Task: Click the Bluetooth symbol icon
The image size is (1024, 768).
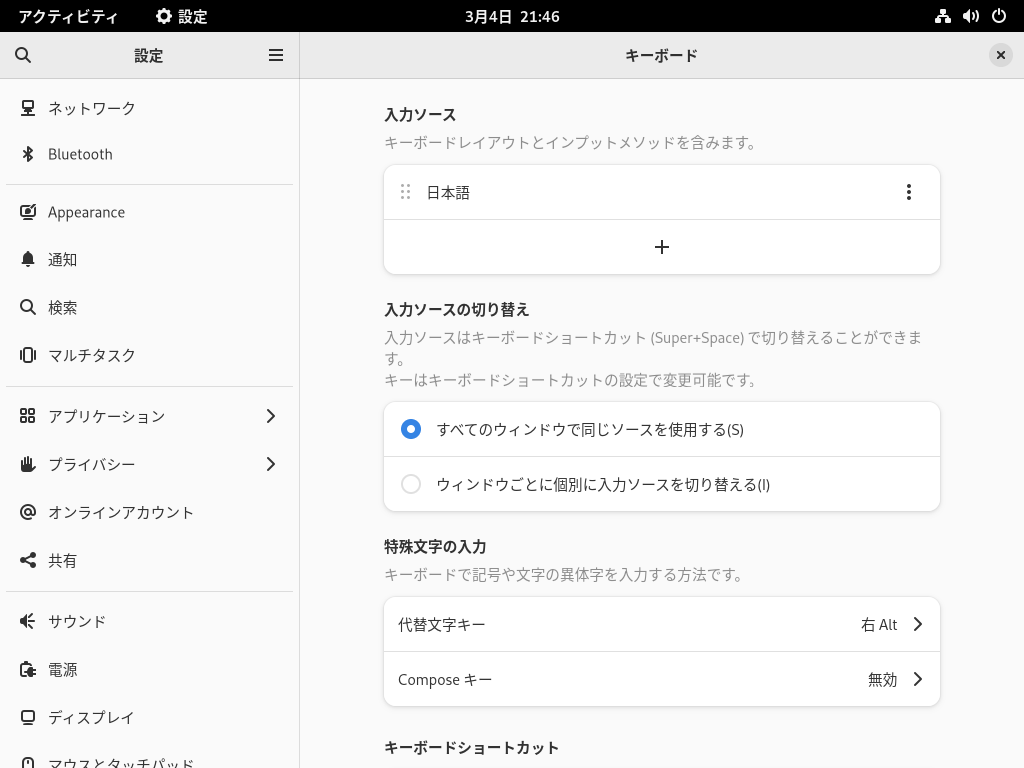Action: pos(27,154)
